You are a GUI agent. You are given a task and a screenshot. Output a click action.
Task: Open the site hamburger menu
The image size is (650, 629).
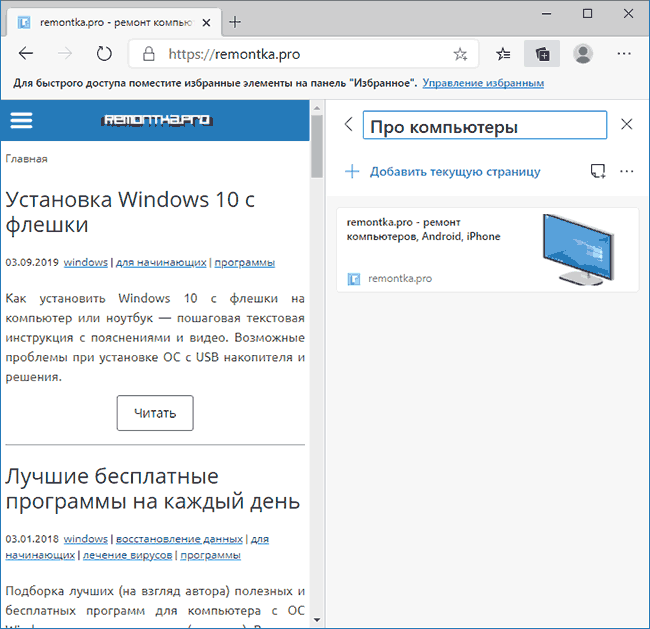click(21, 121)
